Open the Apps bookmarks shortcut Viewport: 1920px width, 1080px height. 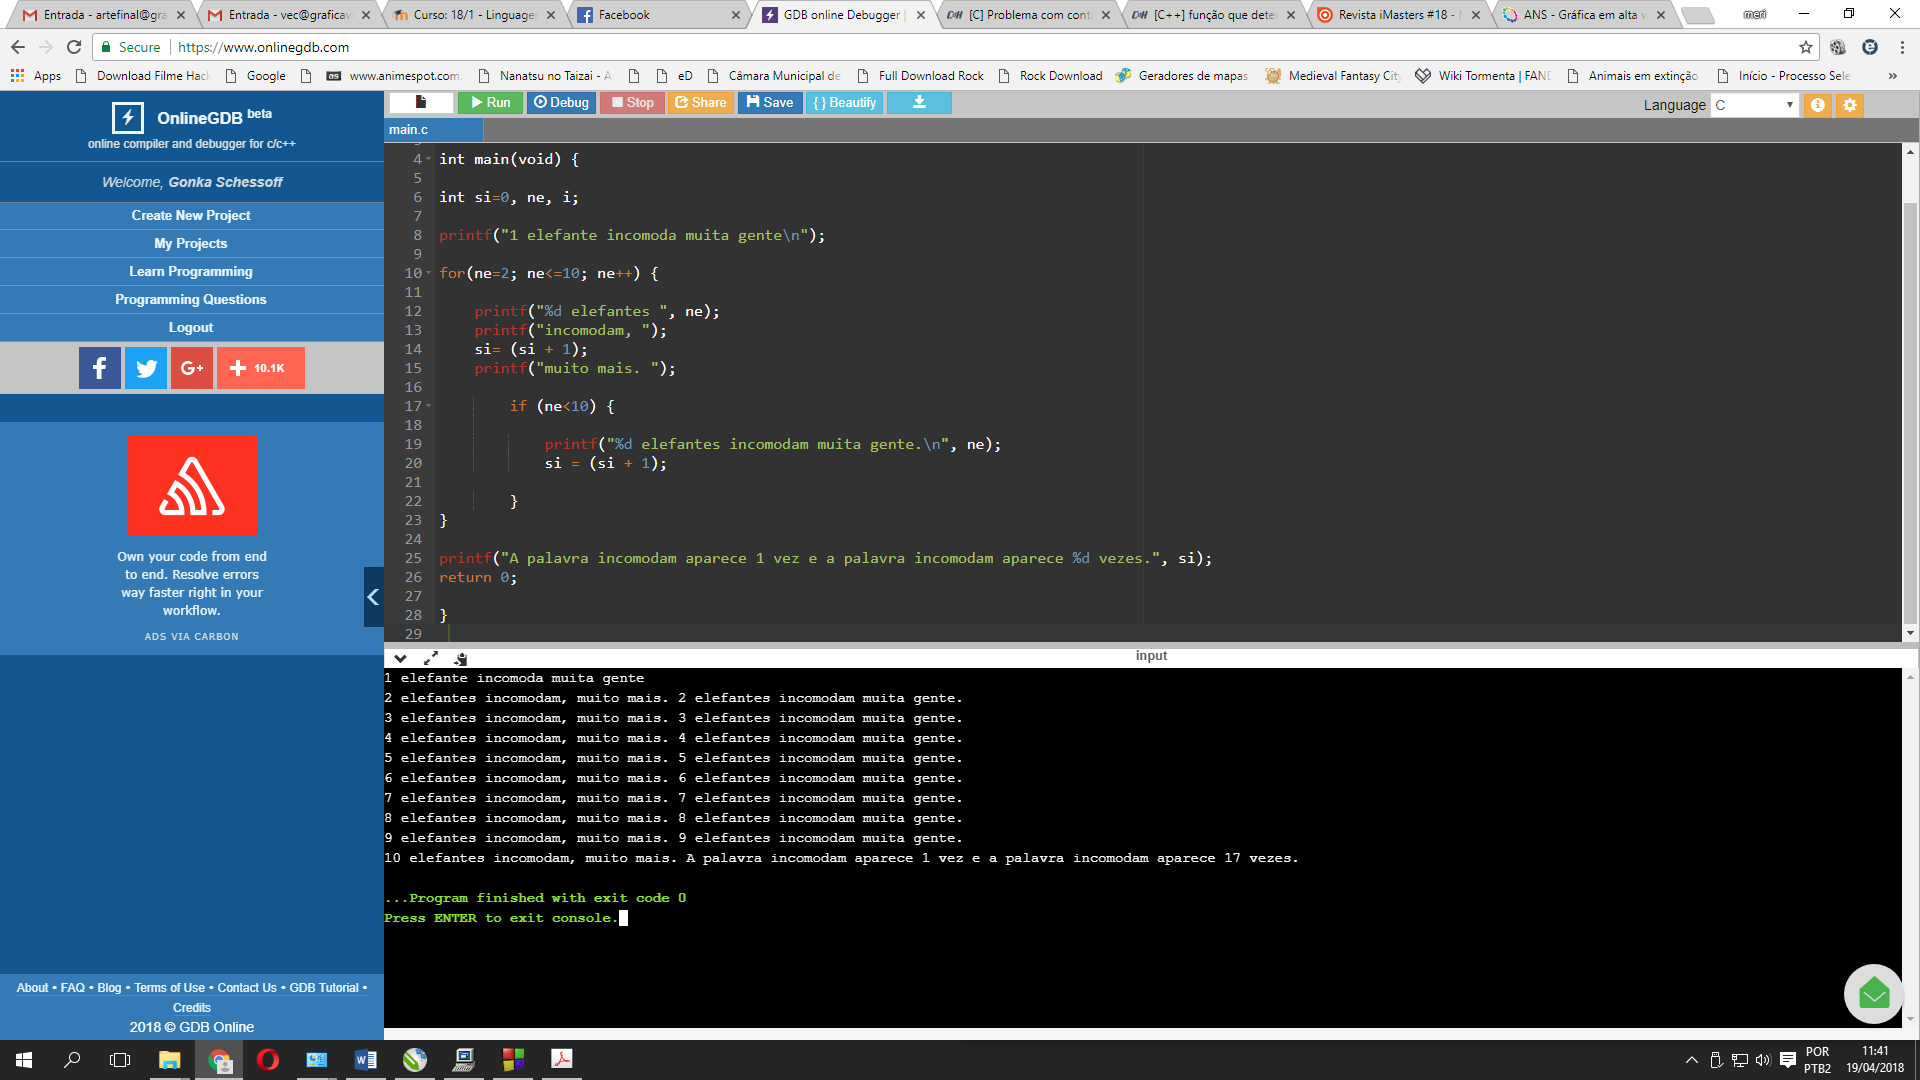pyautogui.click(x=35, y=76)
